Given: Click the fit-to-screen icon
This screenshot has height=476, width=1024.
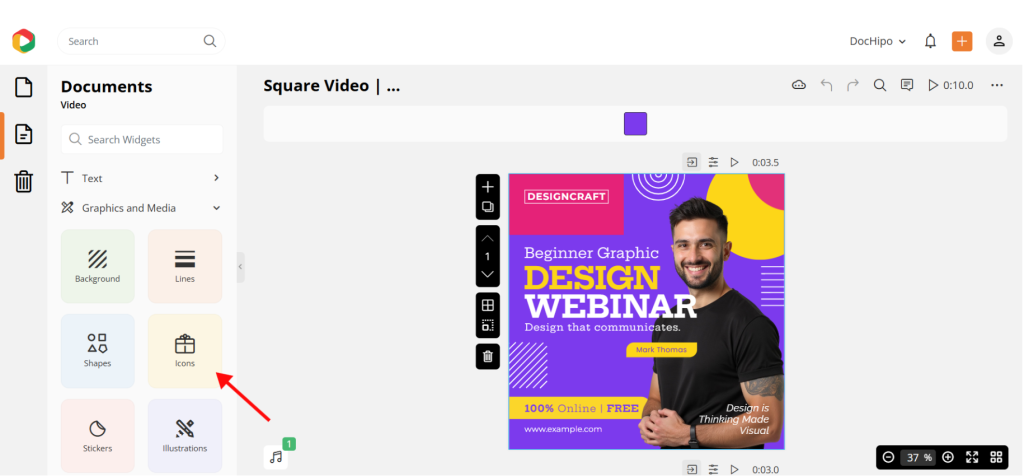Looking at the screenshot, I should (x=972, y=457).
